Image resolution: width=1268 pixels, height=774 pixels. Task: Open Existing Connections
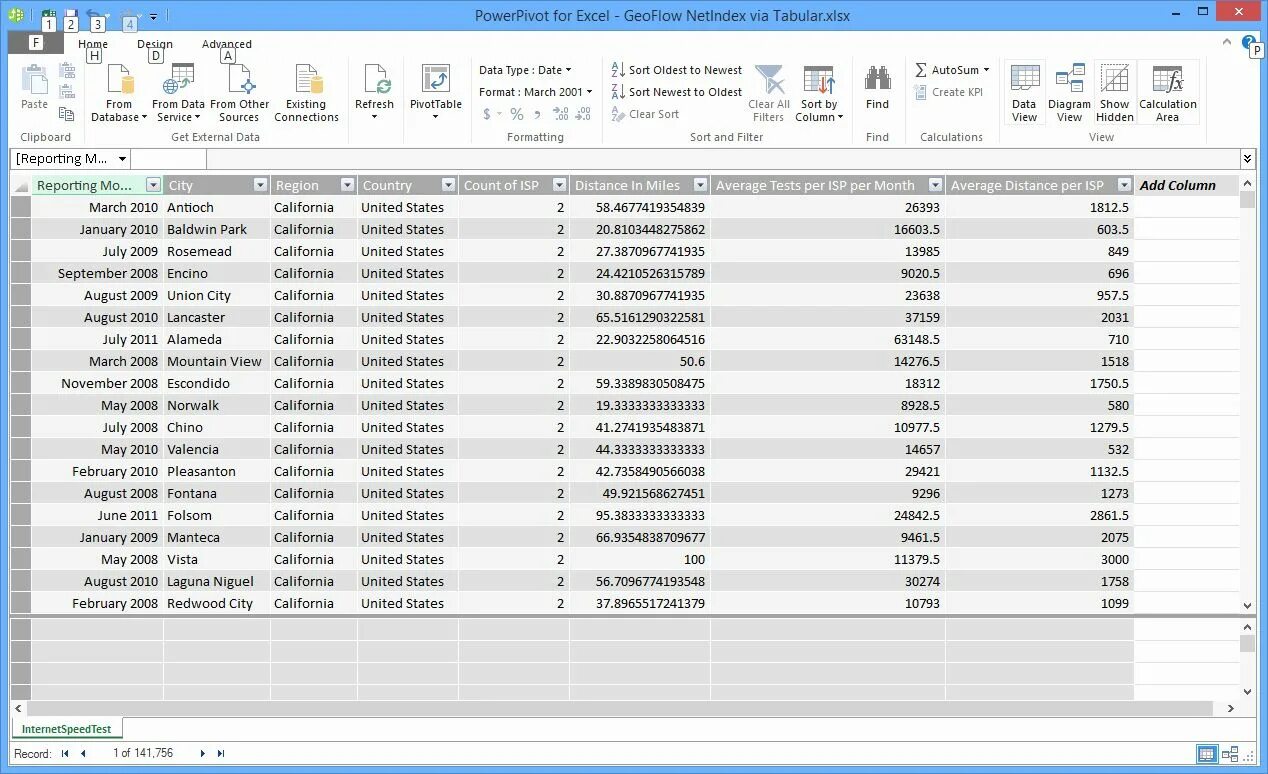[x=307, y=90]
